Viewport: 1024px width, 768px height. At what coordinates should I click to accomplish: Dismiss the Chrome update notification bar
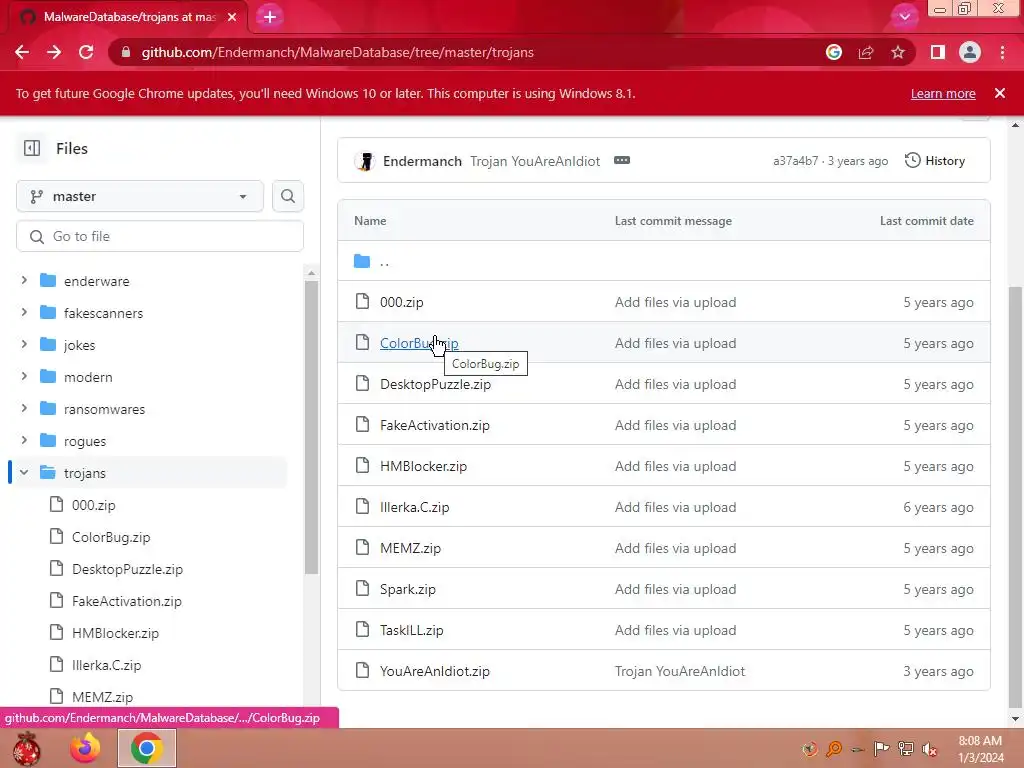(x=1000, y=93)
